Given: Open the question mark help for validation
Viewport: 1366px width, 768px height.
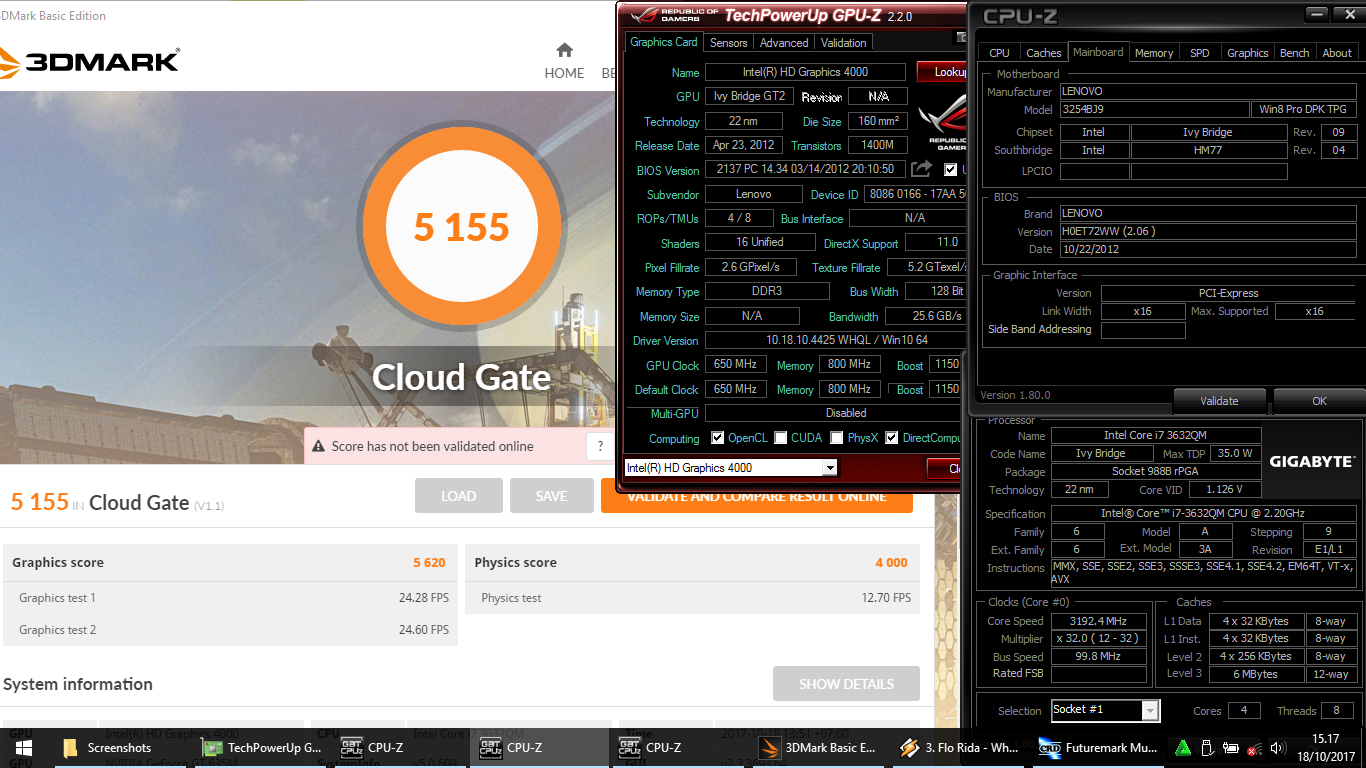Looking at the screenshot, I should [x=600, y=446].
